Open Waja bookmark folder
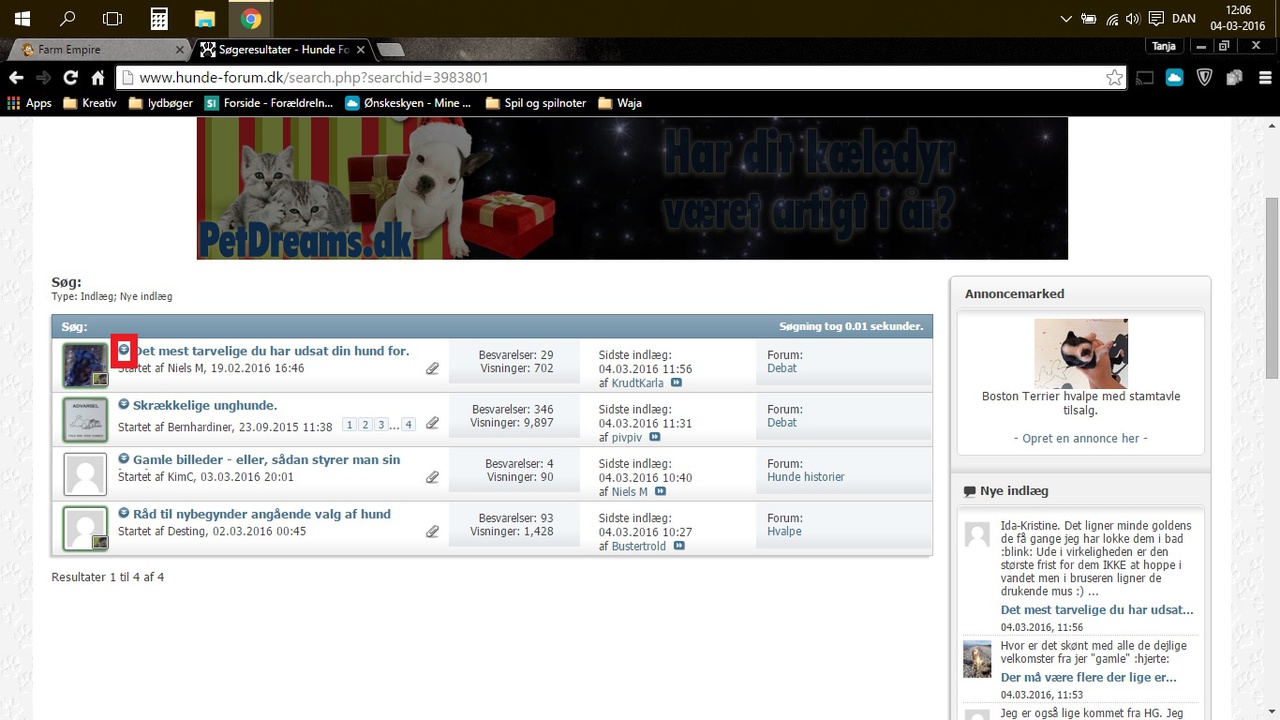The image size is (1280, 720). point(620,103)
